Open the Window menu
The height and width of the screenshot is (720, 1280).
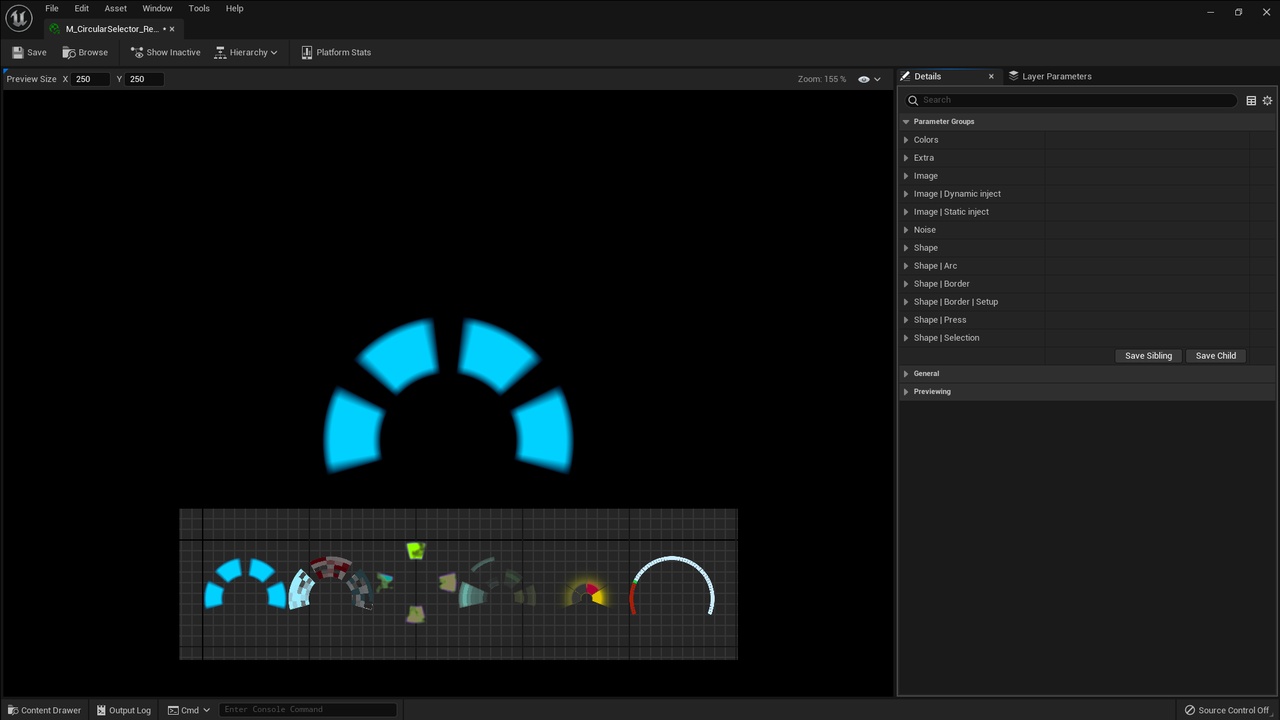point(157,8)
